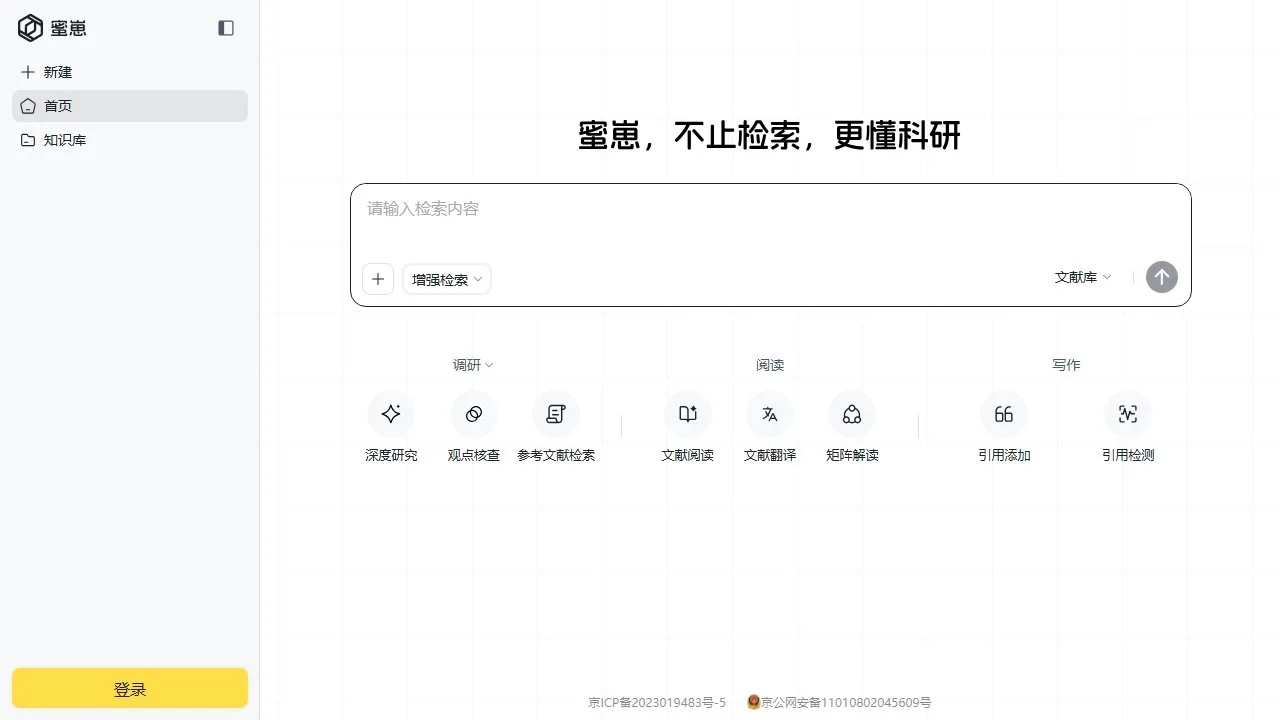
Task: Click the 写作 section label
Action: [x=1066, y=365]
